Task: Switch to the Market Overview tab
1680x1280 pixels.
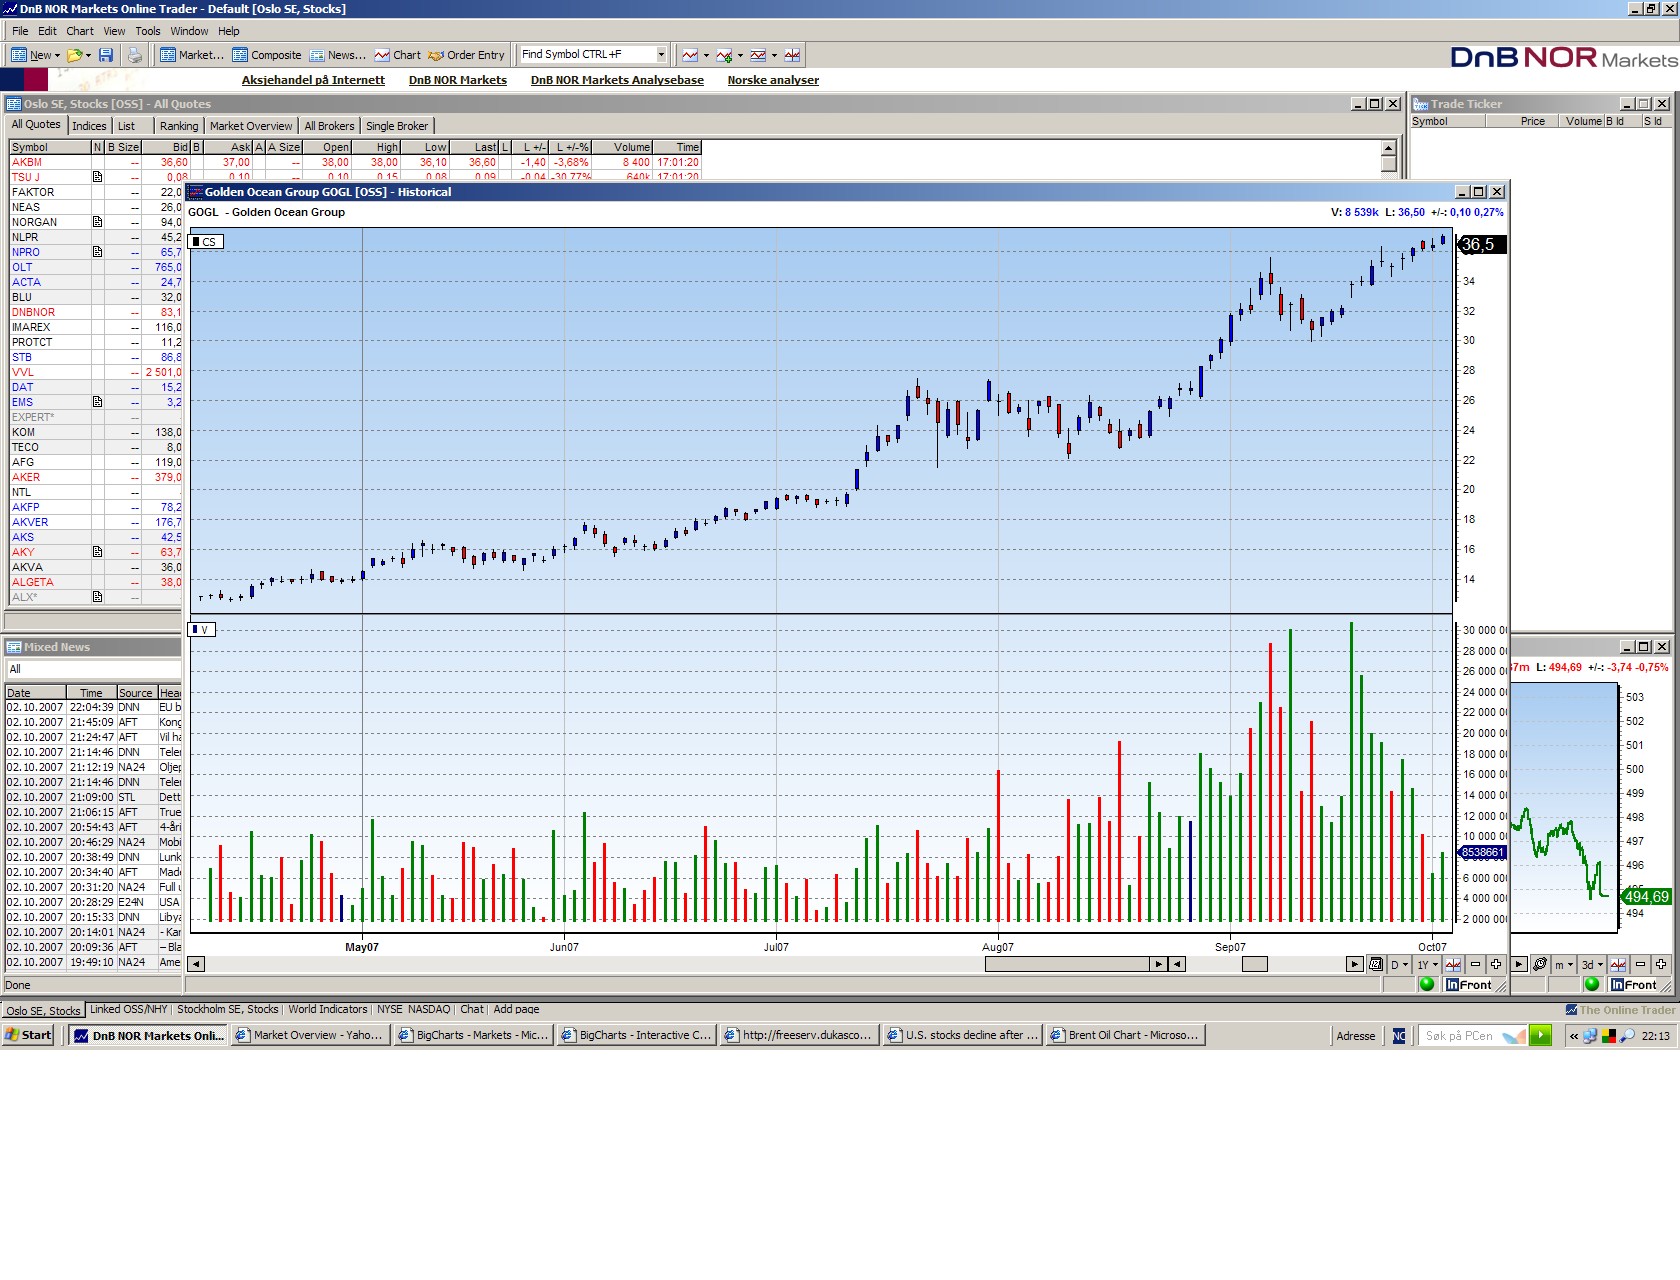Action: (x=251, y=126)
